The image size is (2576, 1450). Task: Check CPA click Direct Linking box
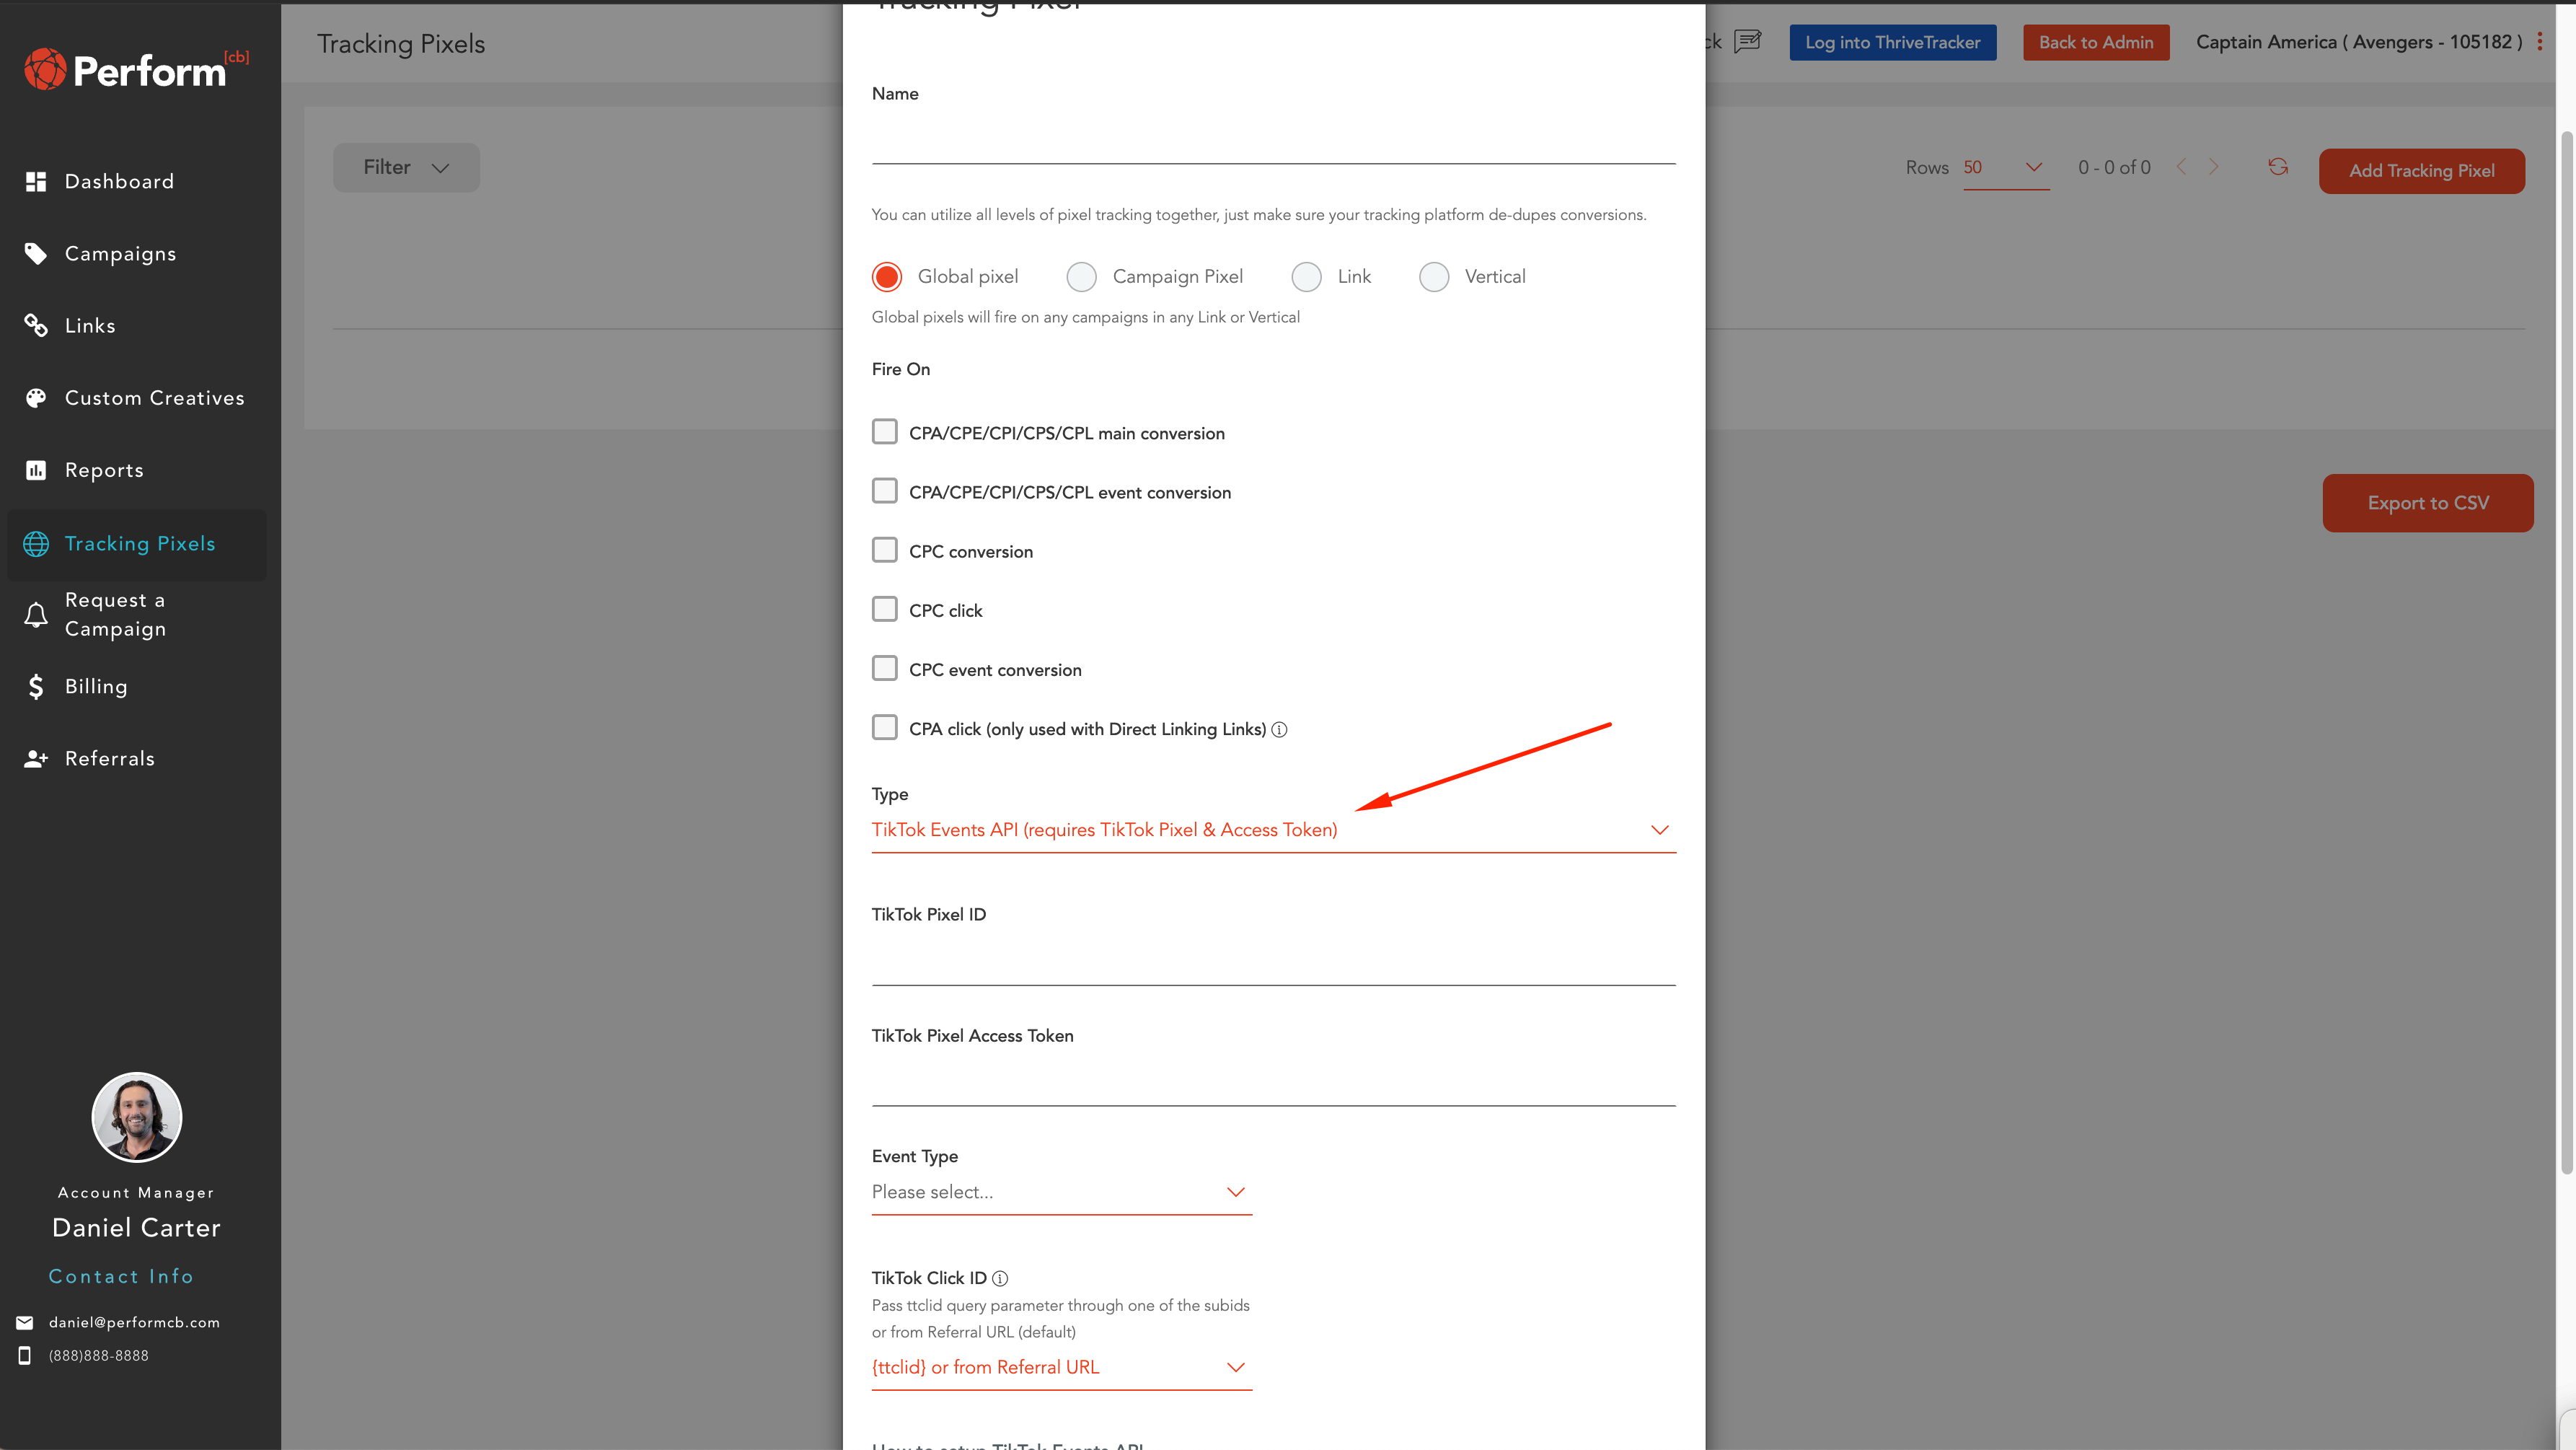(x=885, y=727)
